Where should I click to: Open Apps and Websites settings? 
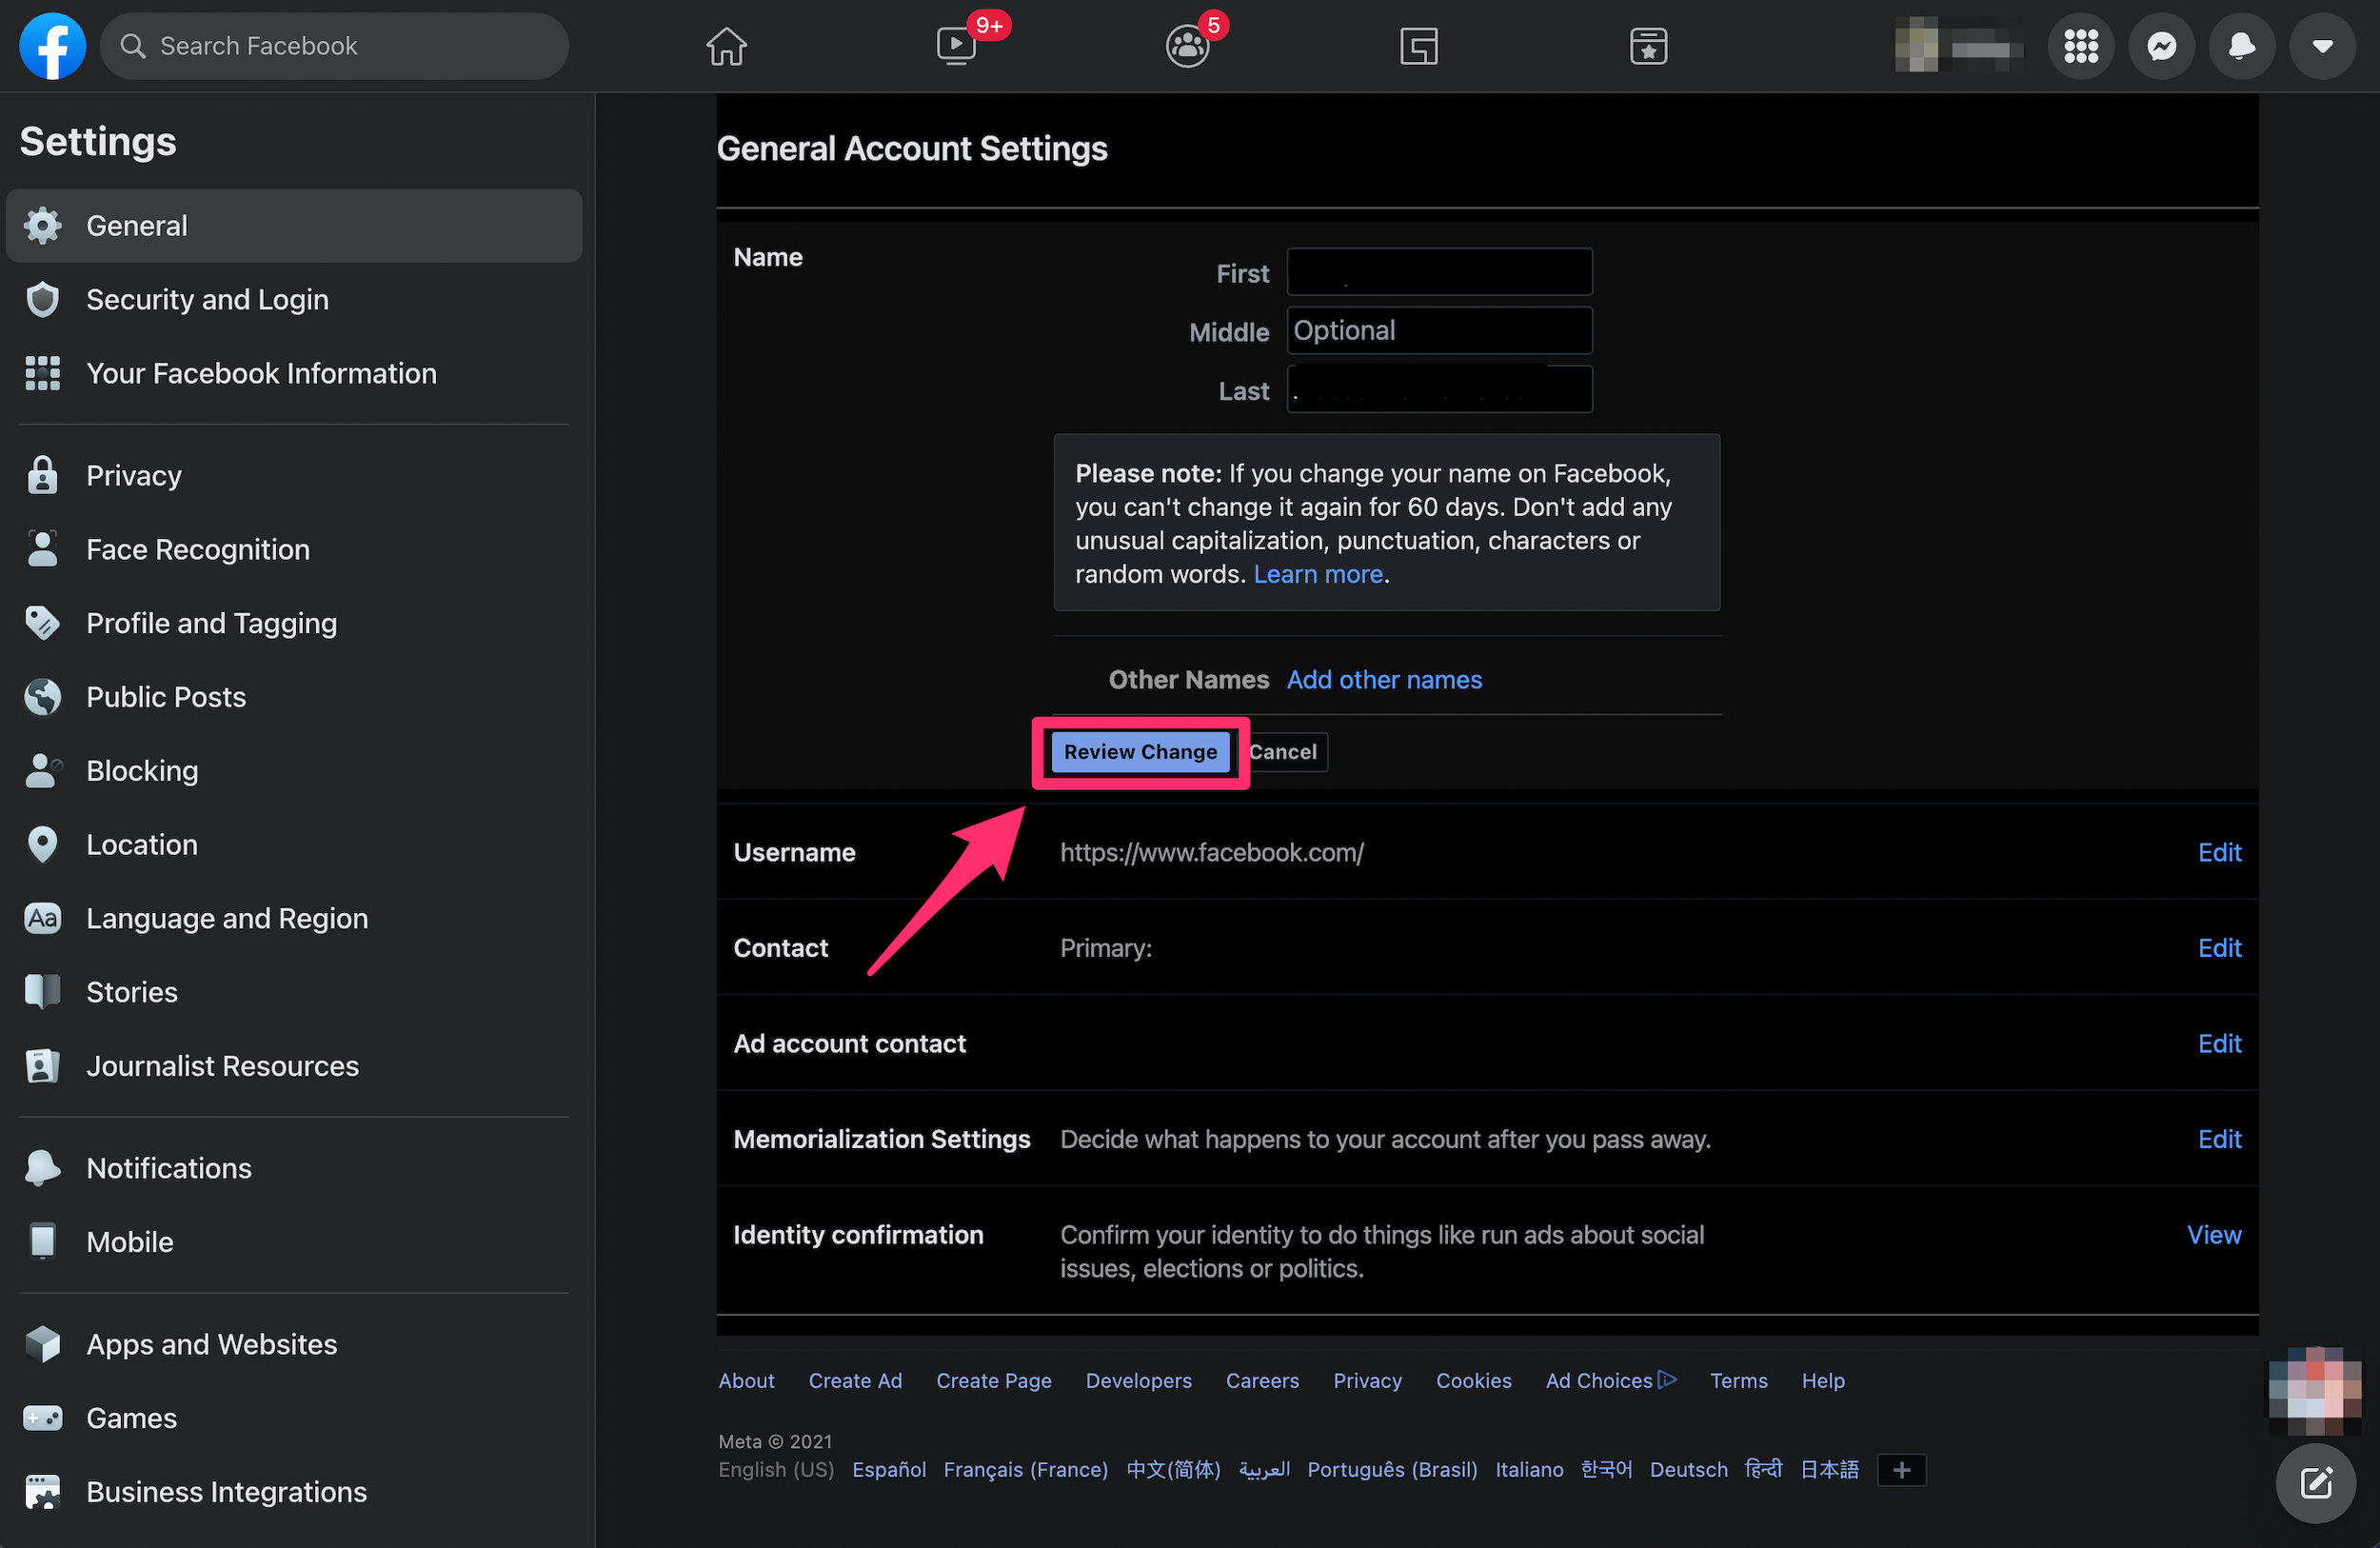294,1344
